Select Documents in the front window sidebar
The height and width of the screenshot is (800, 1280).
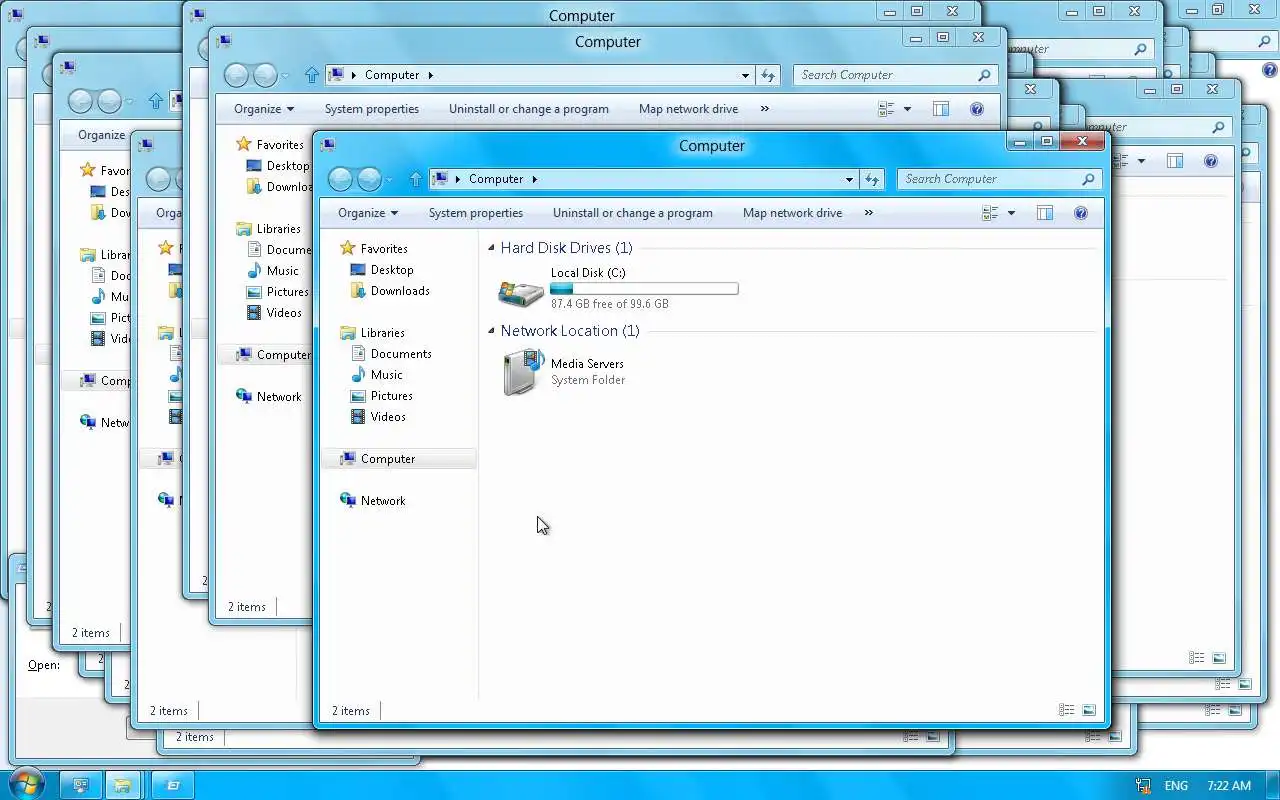[401, 354]
